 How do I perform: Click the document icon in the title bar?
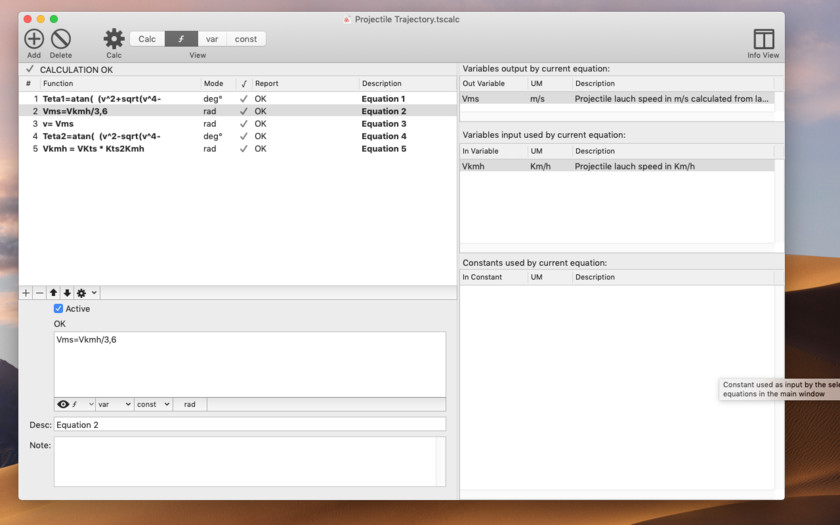347,19
